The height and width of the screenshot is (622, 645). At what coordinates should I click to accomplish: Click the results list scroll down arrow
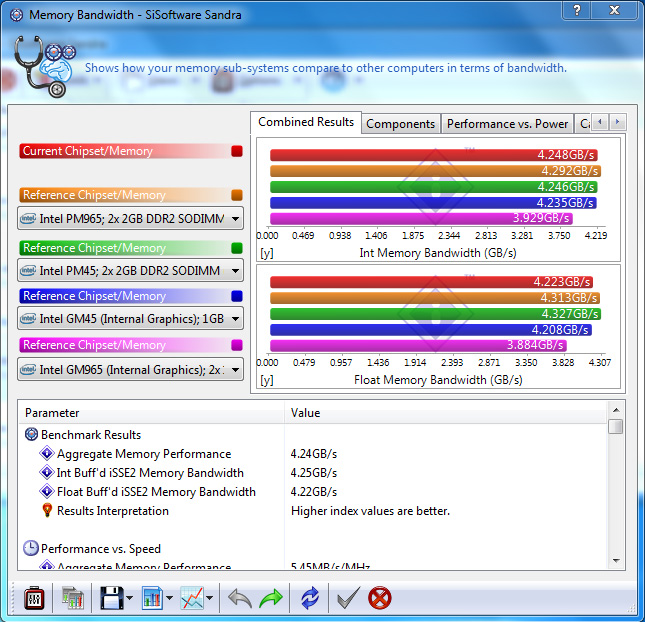point(616,560)
